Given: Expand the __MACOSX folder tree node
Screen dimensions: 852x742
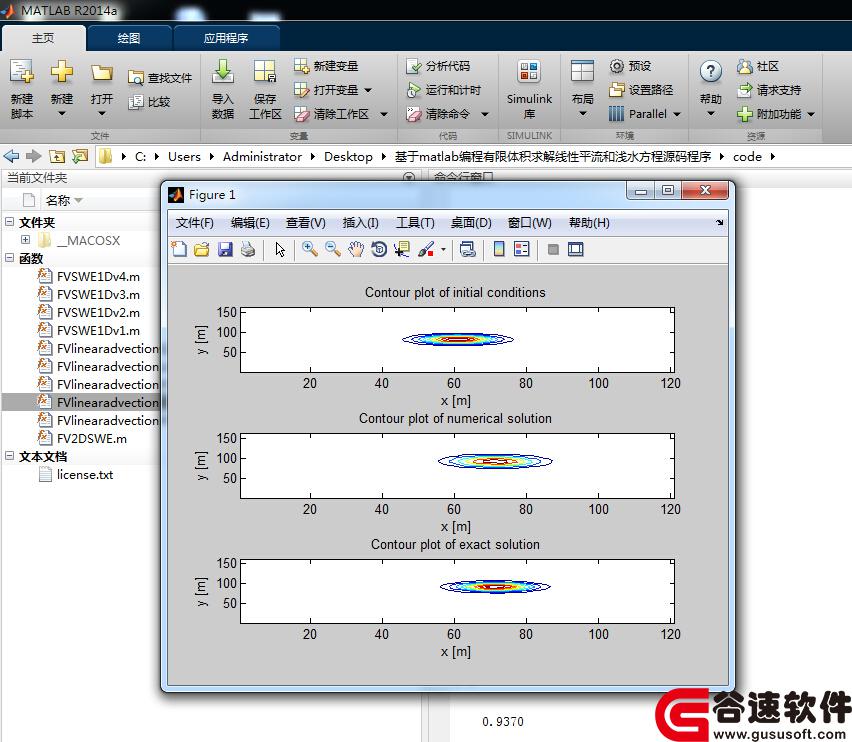Looking at the screenshot, I should coord(26,240).
